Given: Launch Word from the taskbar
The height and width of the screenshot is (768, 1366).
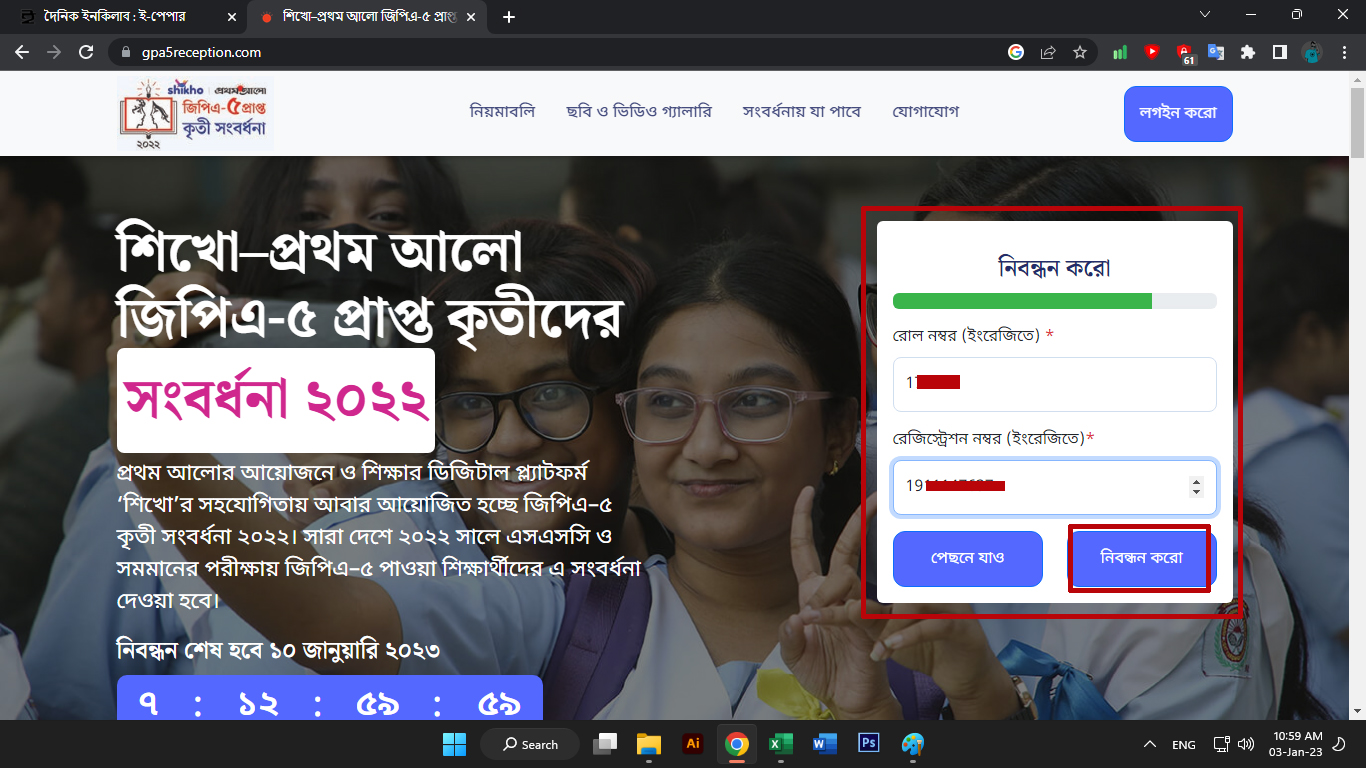Looking at the screenshot, I should tap(825, 744).
